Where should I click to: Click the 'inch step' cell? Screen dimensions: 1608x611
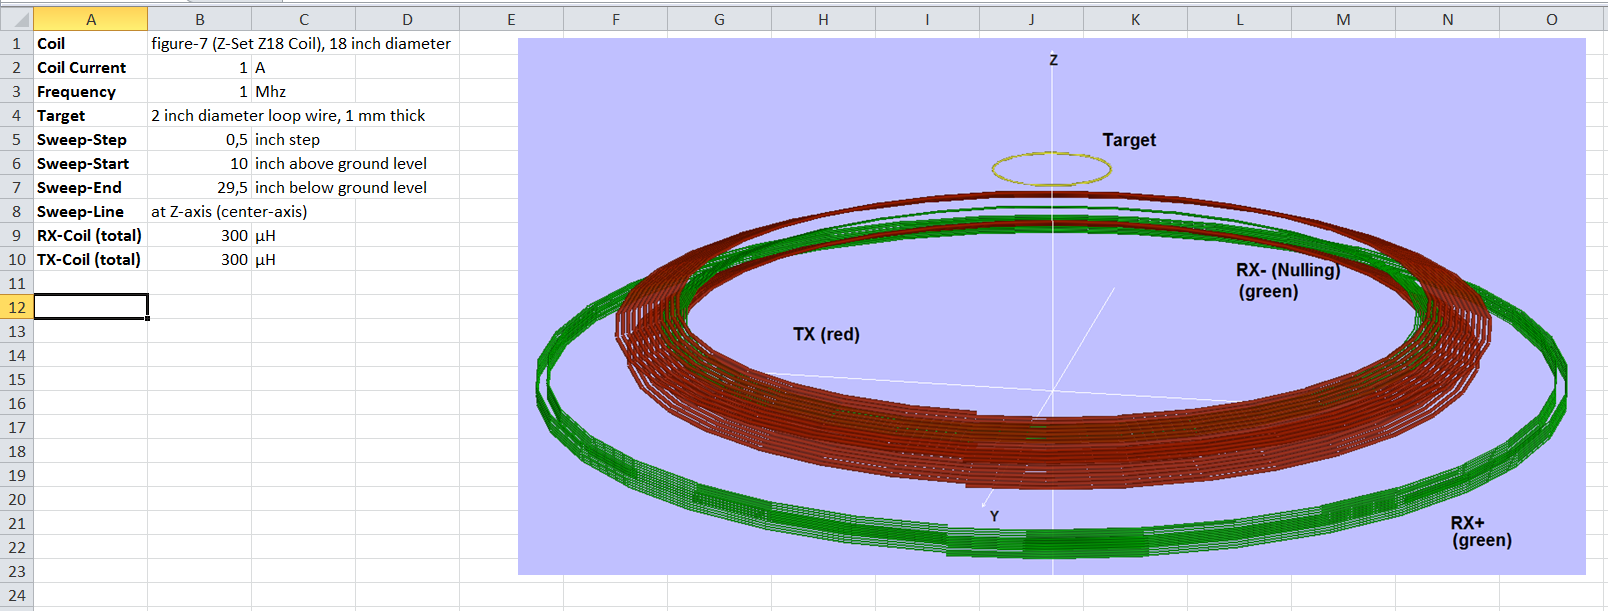tap(304, 139)
